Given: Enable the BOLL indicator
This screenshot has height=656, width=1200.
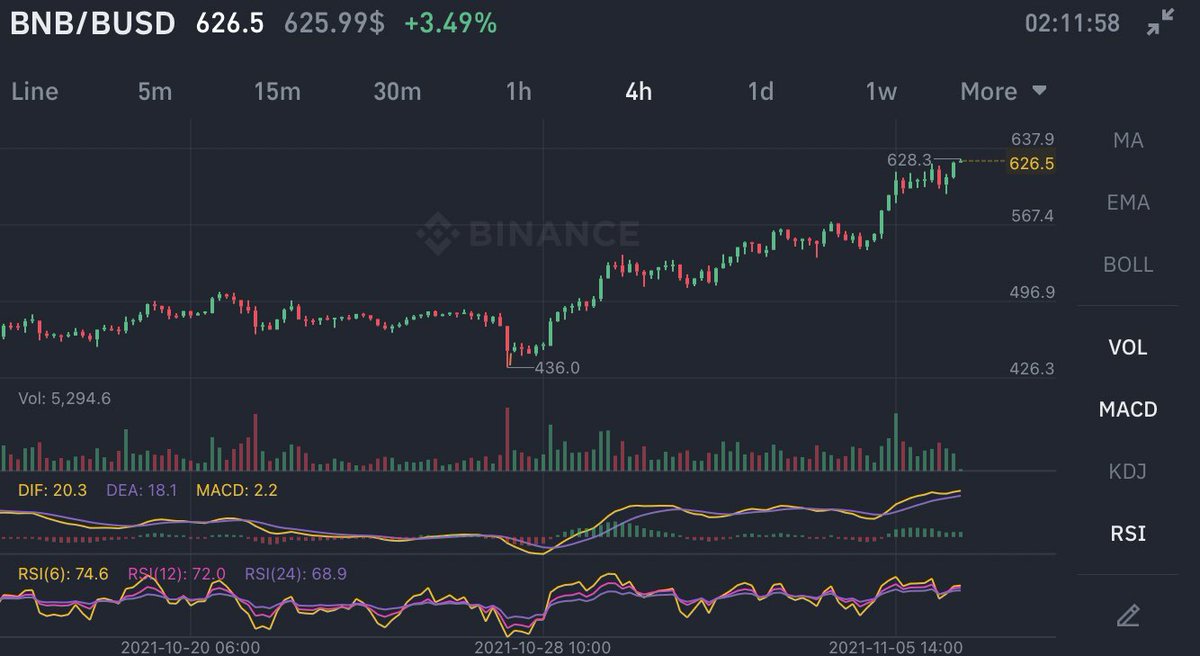Looking at the screenshot, I should (1128, 265).
